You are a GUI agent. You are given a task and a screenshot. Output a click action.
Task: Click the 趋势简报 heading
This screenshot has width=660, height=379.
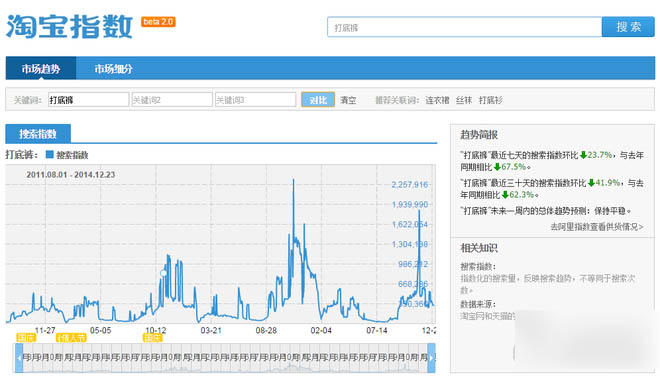[479, 135]
